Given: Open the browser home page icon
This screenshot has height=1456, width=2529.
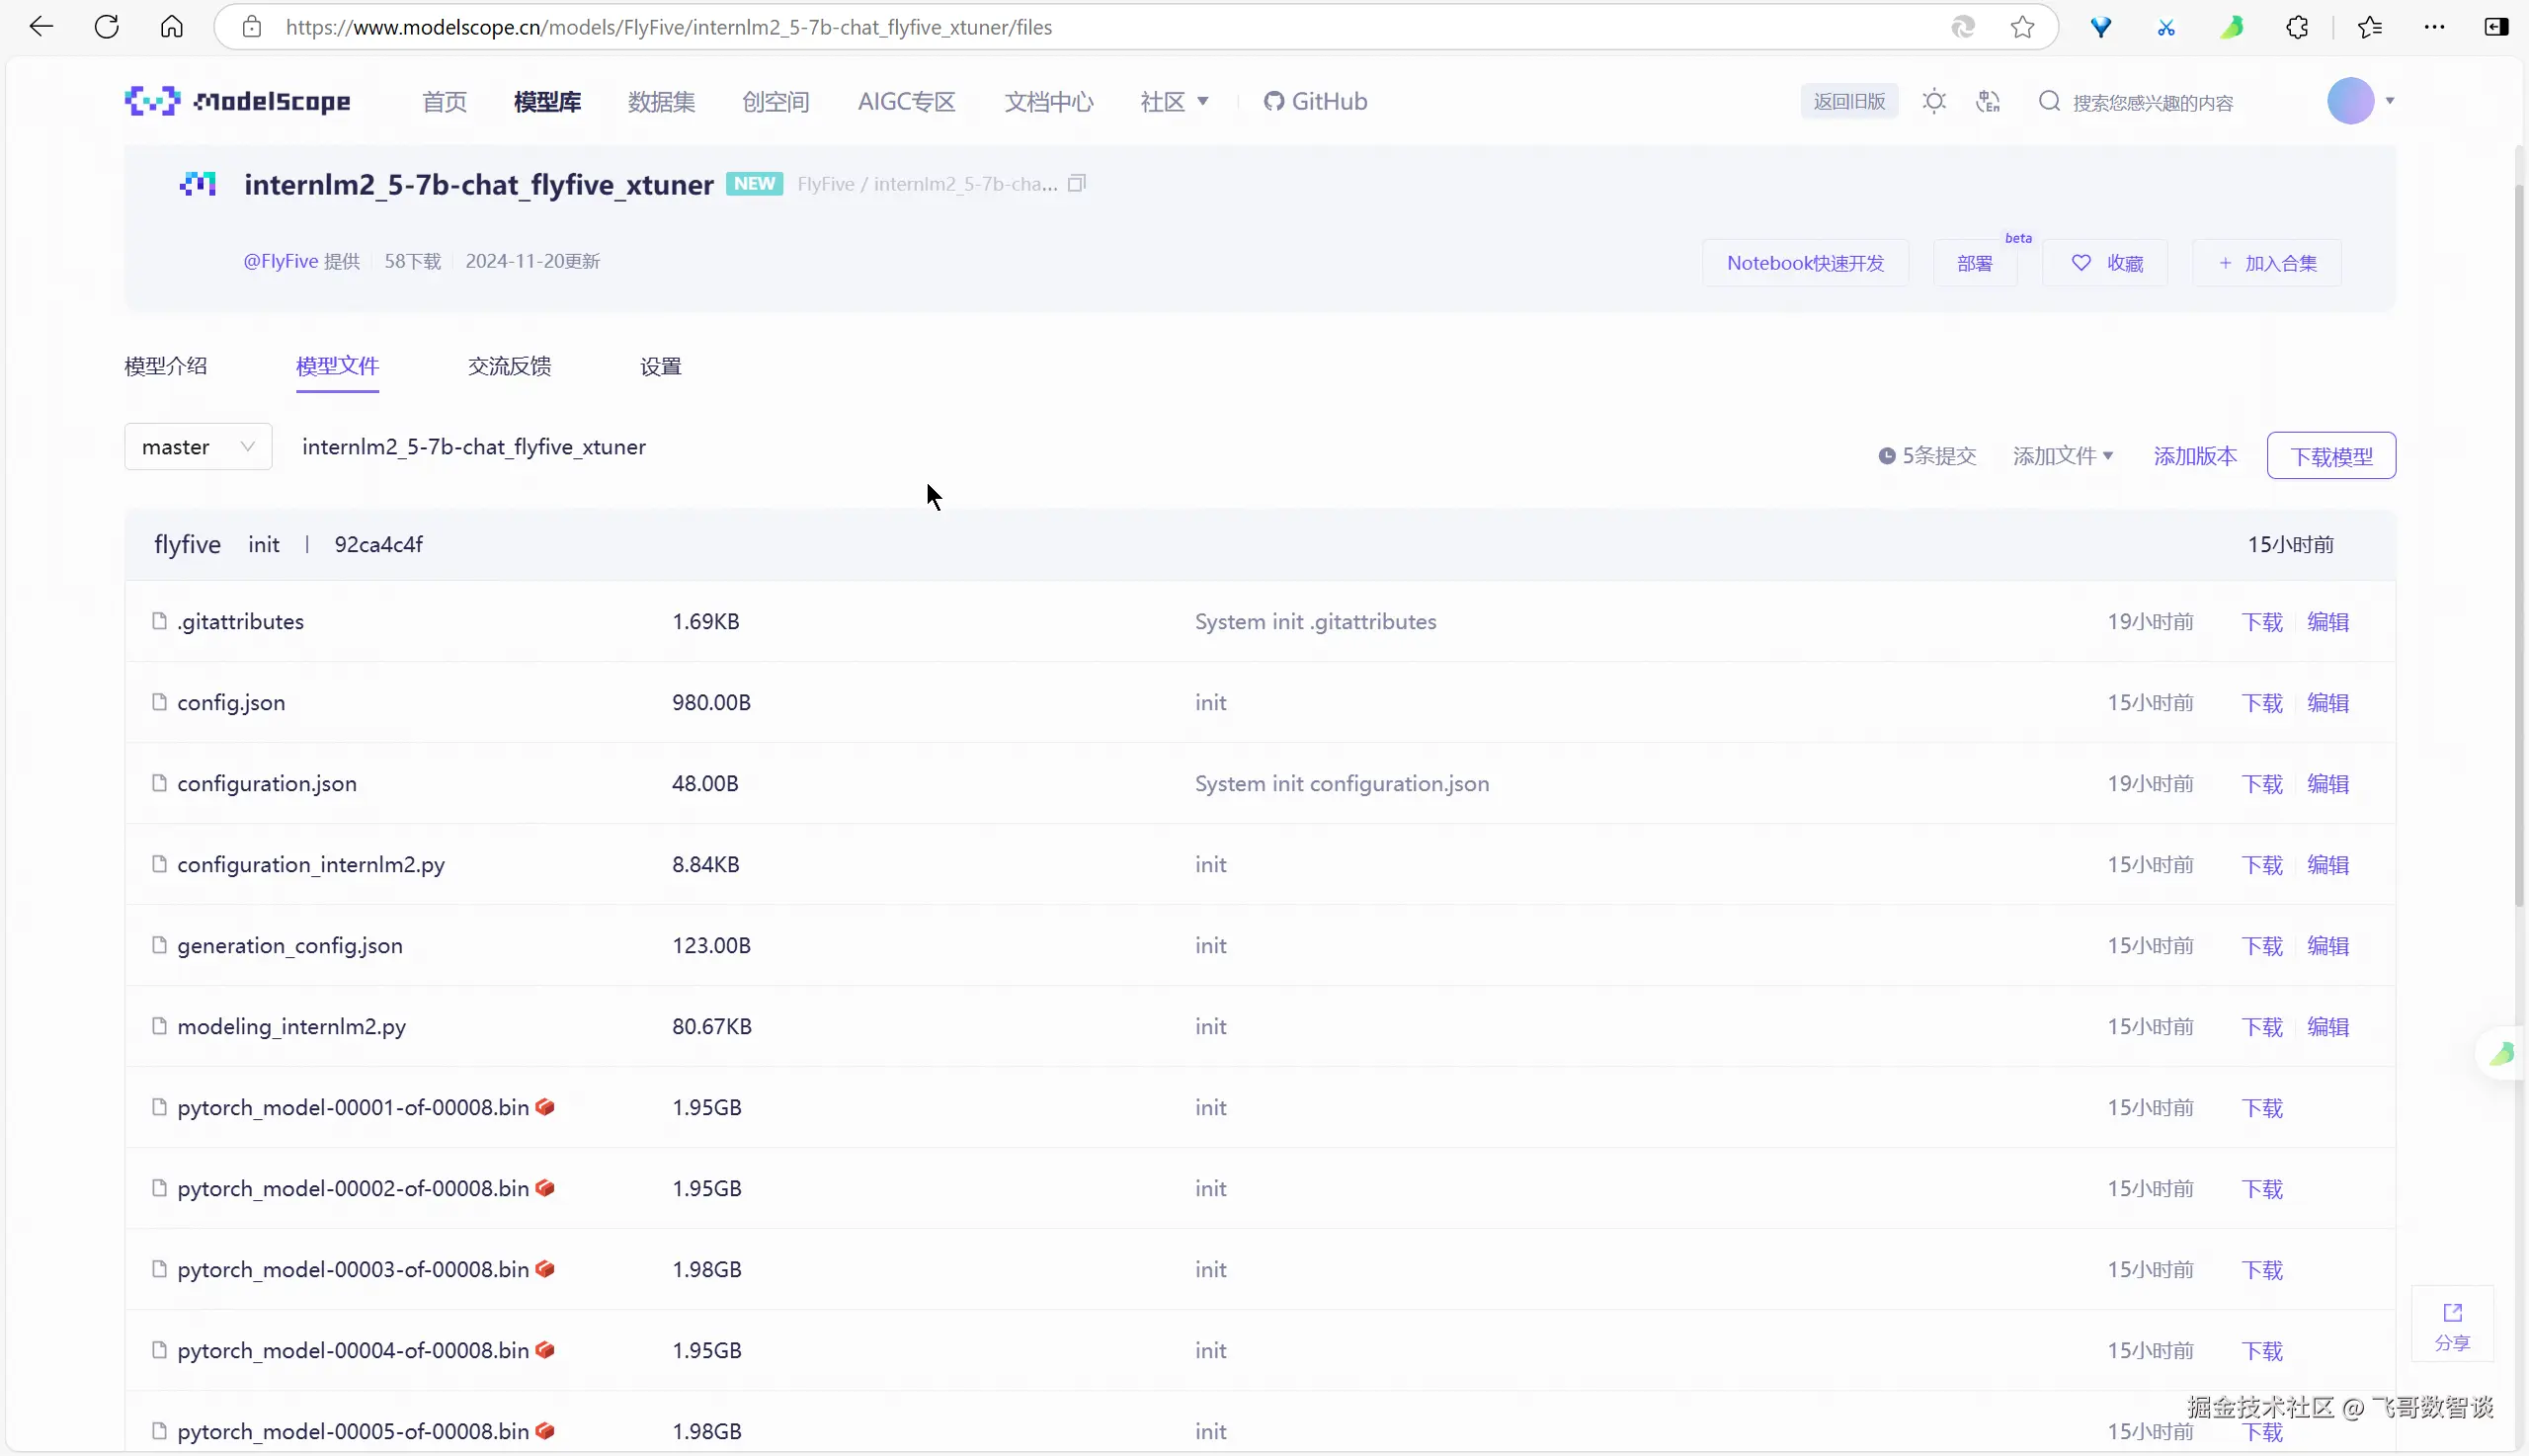Looking at the screenshot, I should click(172, 27).
